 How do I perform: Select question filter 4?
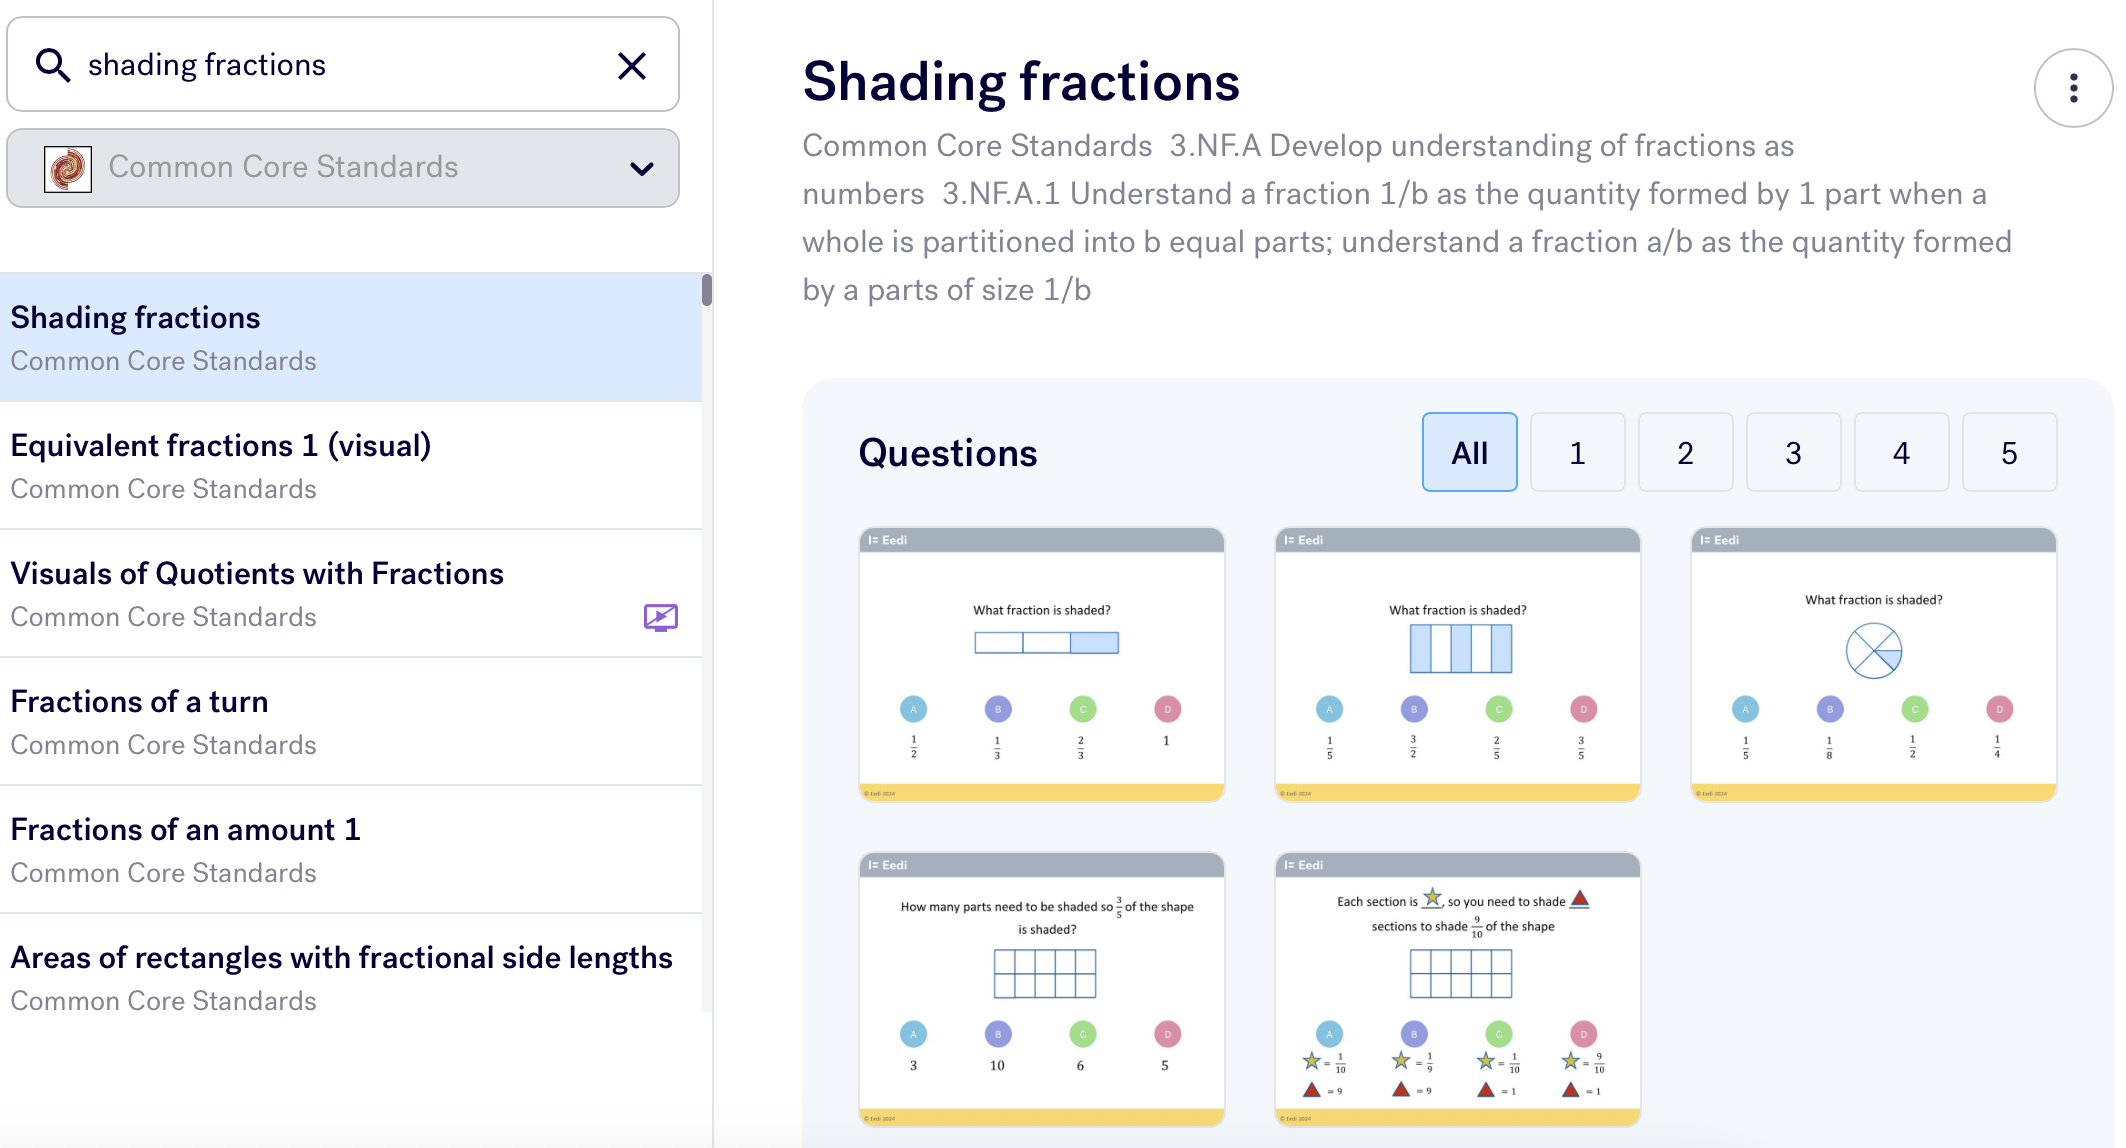1901,453
